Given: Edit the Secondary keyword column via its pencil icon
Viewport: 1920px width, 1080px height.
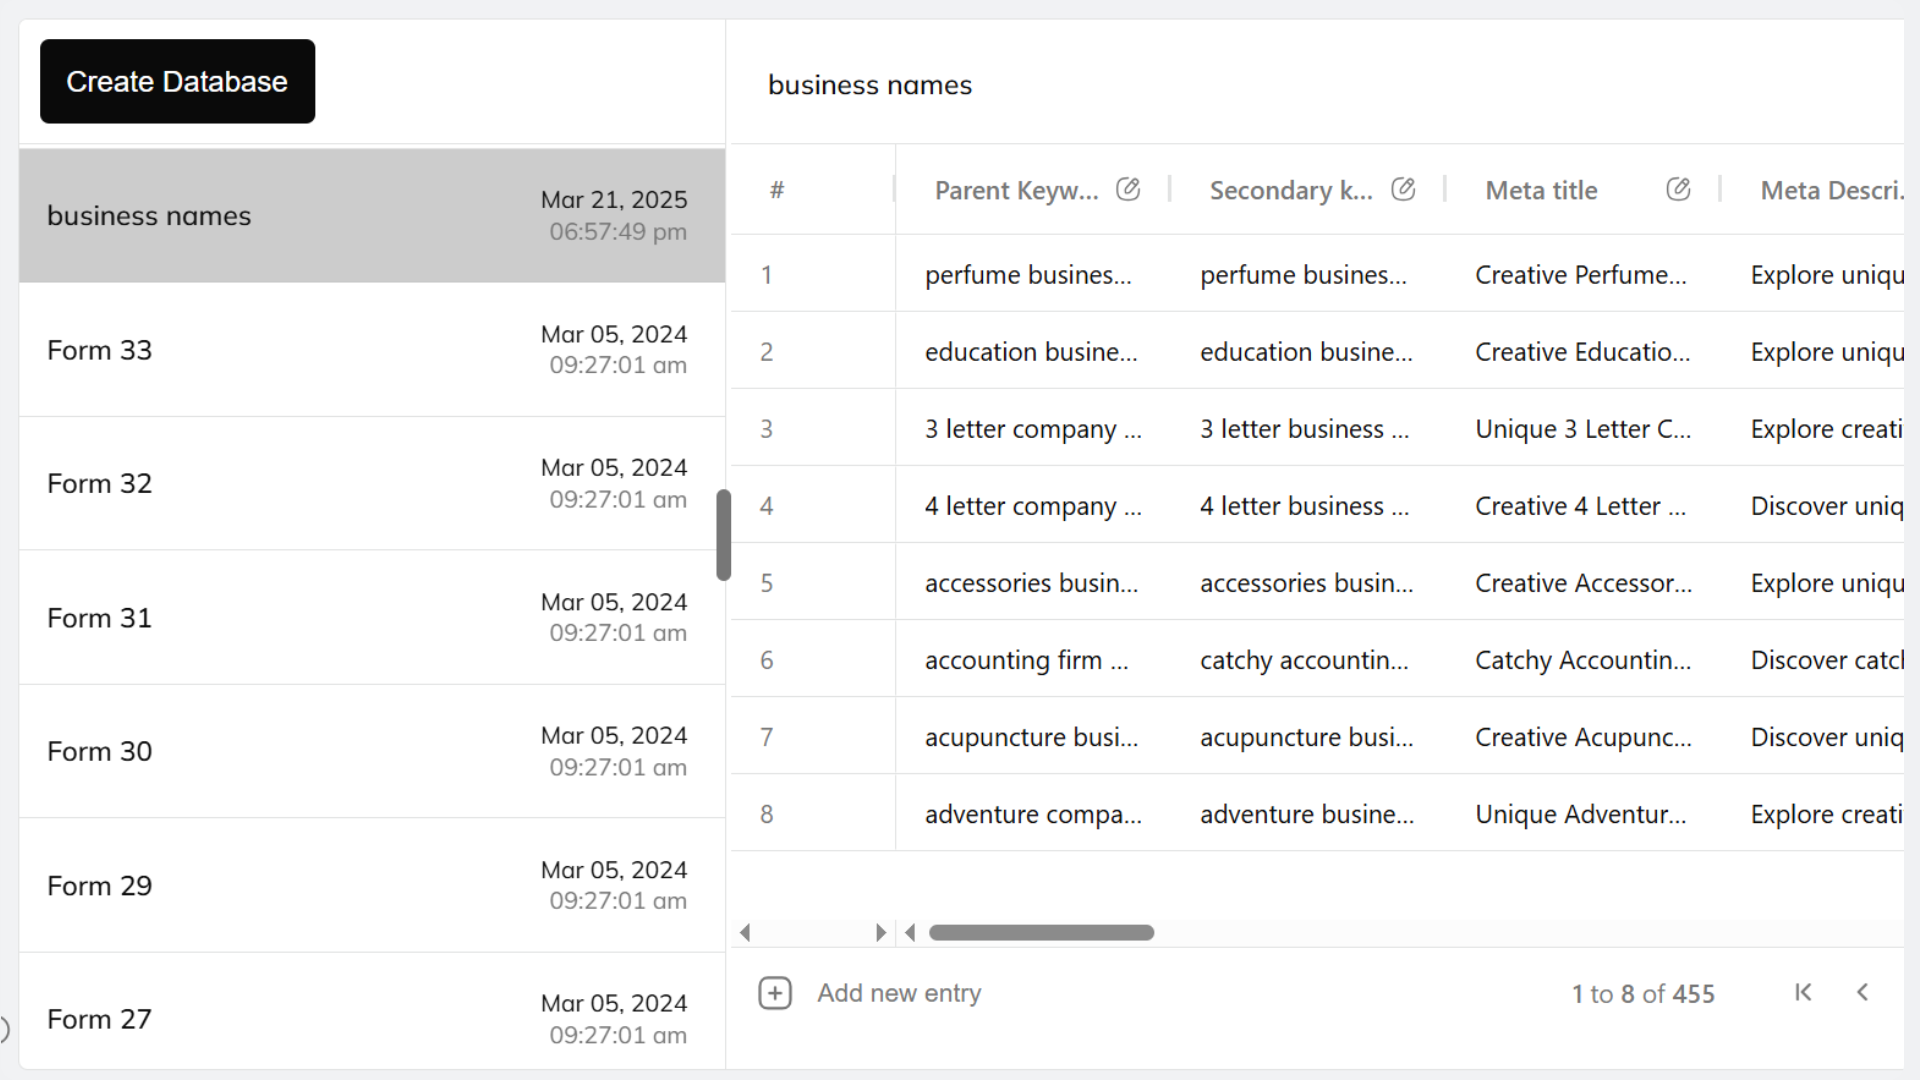Looking at the screenshot, I should tap(1403, 188).
